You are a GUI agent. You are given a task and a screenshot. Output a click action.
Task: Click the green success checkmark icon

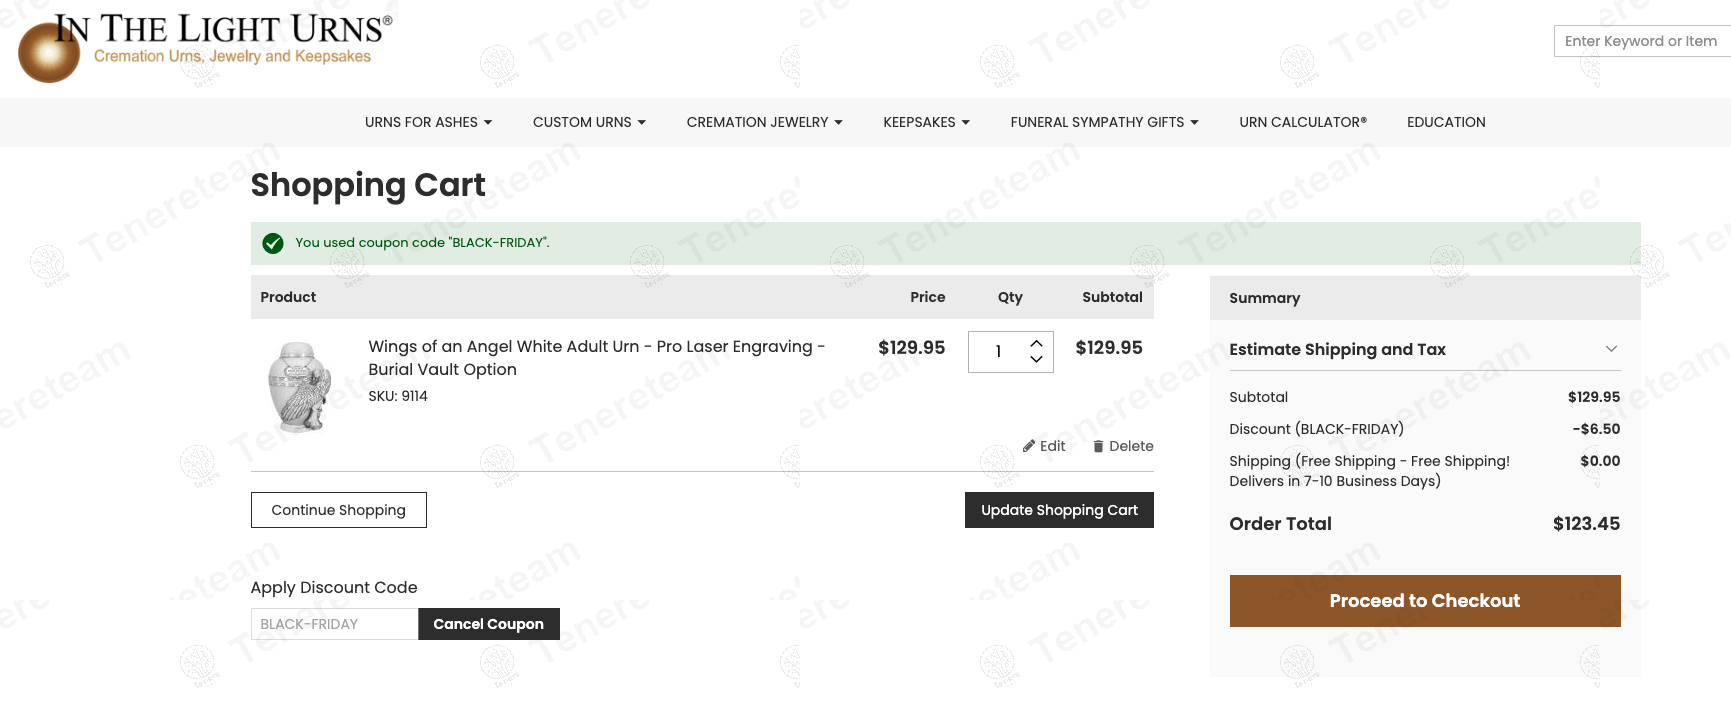(x=272, y=243)
